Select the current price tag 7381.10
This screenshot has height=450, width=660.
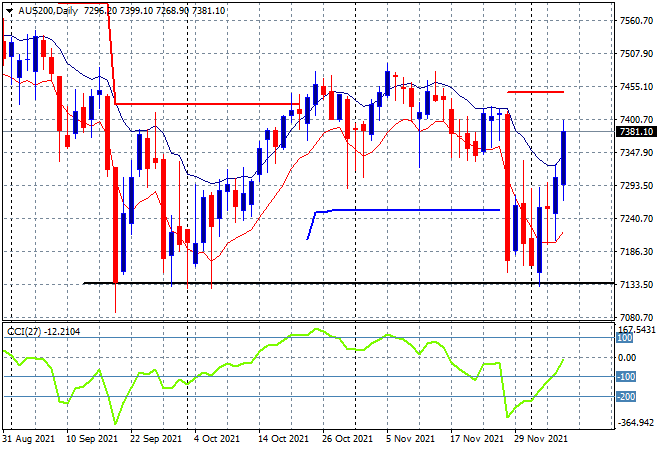tap(636, 132)
